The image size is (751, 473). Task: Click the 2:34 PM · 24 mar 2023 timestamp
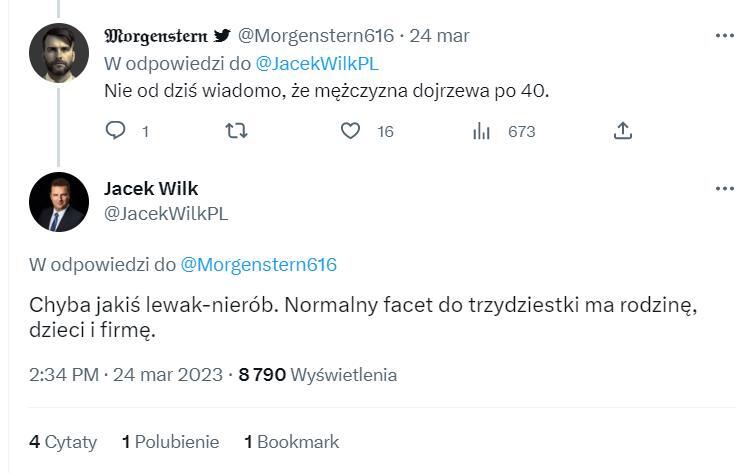[x=127, y=375]
